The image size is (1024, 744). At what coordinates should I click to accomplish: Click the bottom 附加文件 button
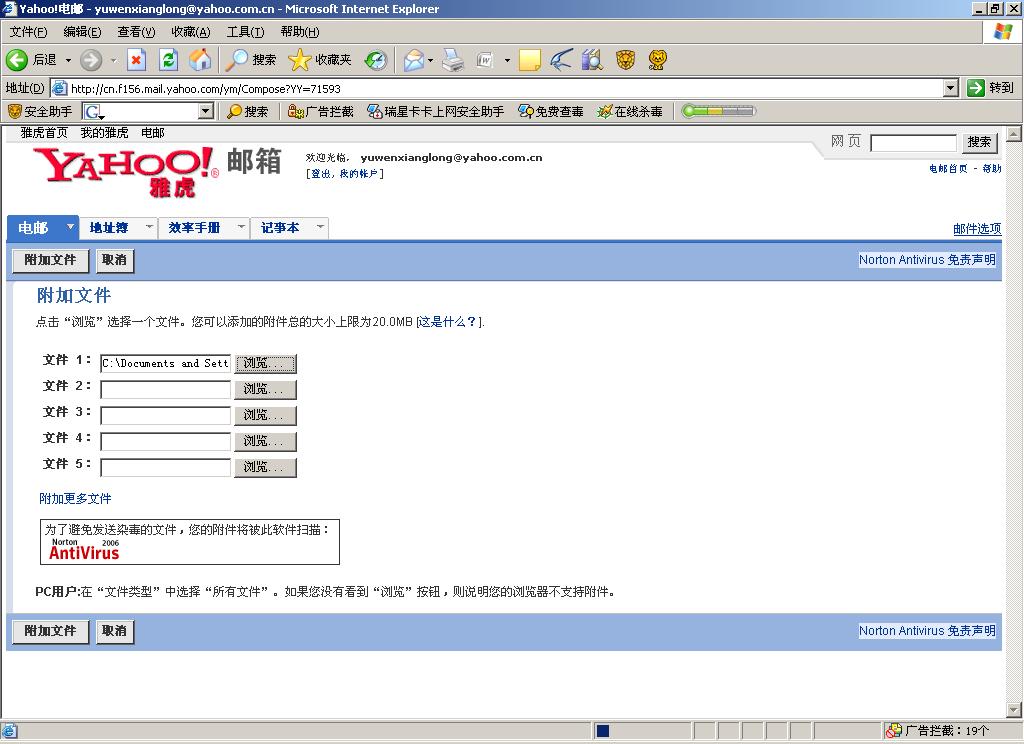point(50,631)
